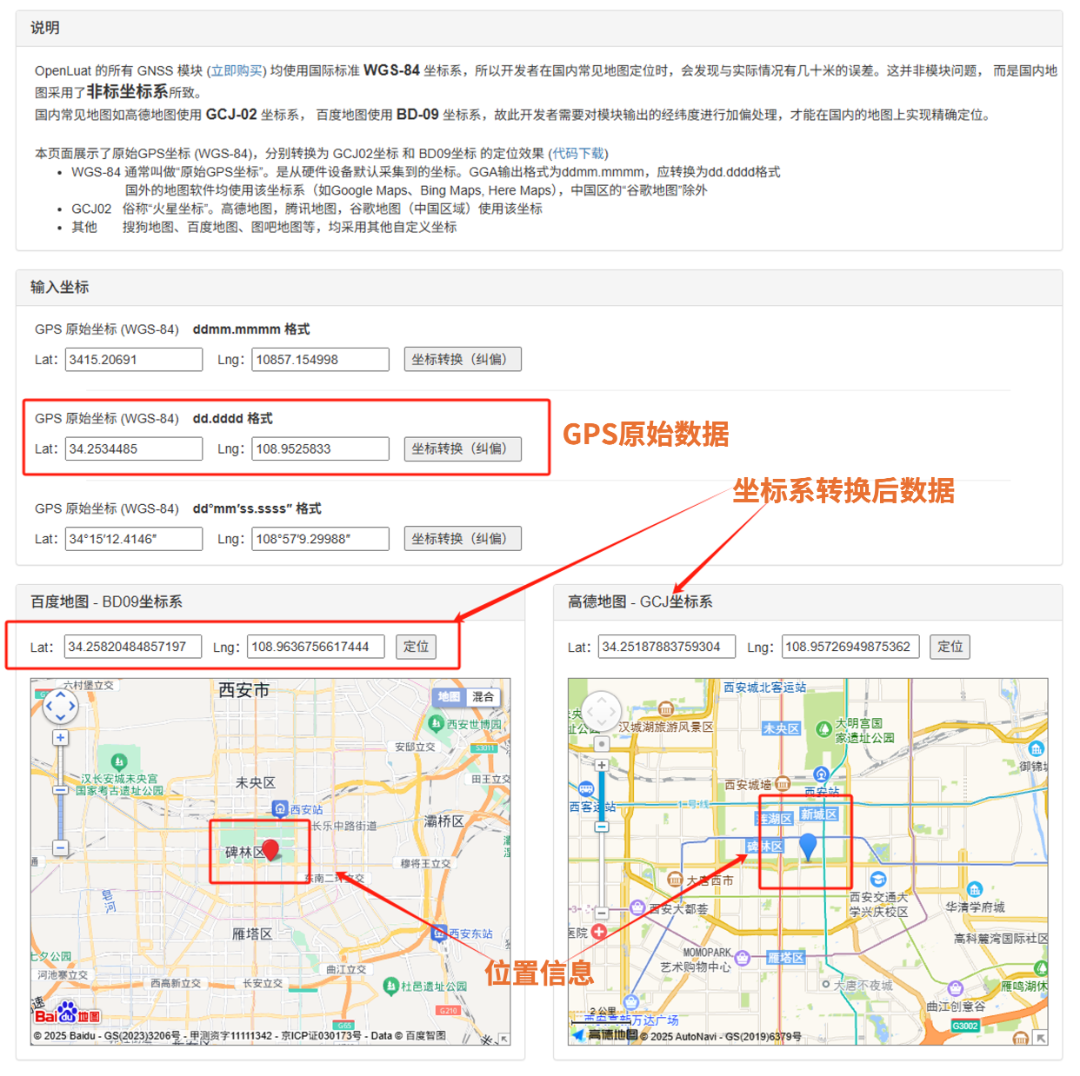The image size is (1080, 1076).
Task: Open the Gaode map overview arrow in corner
Action: click(1040, 1037)
